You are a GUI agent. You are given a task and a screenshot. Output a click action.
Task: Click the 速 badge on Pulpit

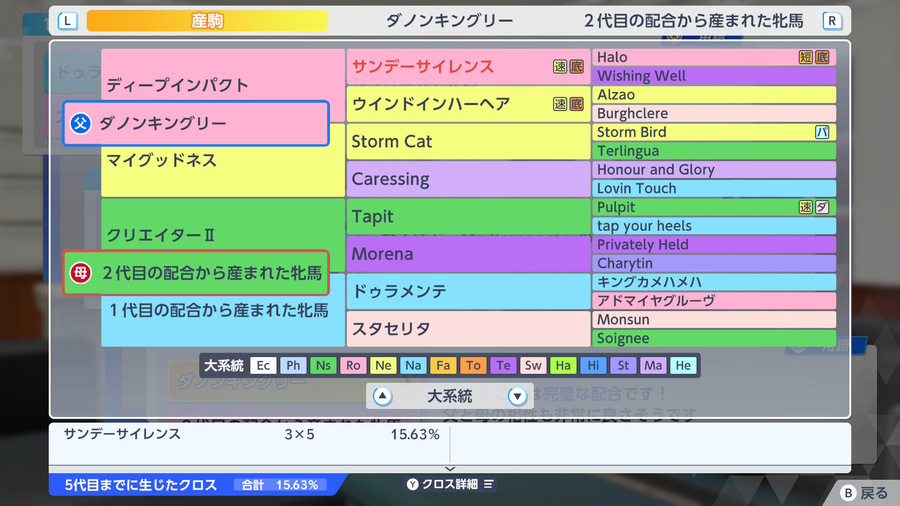pos(806,207)
